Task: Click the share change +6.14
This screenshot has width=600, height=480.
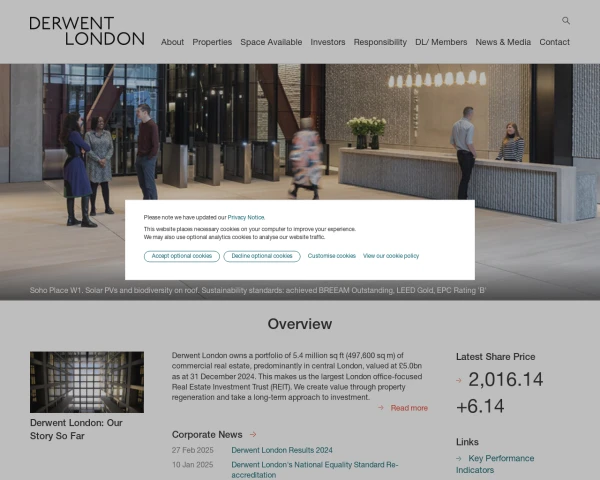Action: click(x=480, y=406)
